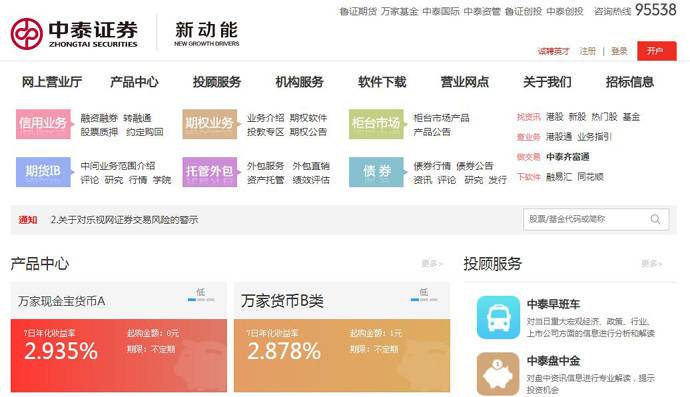The height and width of the screenshot is (397, 690).
Task: Click the 中泰资管 top link
Action: [x=482, y=11]
